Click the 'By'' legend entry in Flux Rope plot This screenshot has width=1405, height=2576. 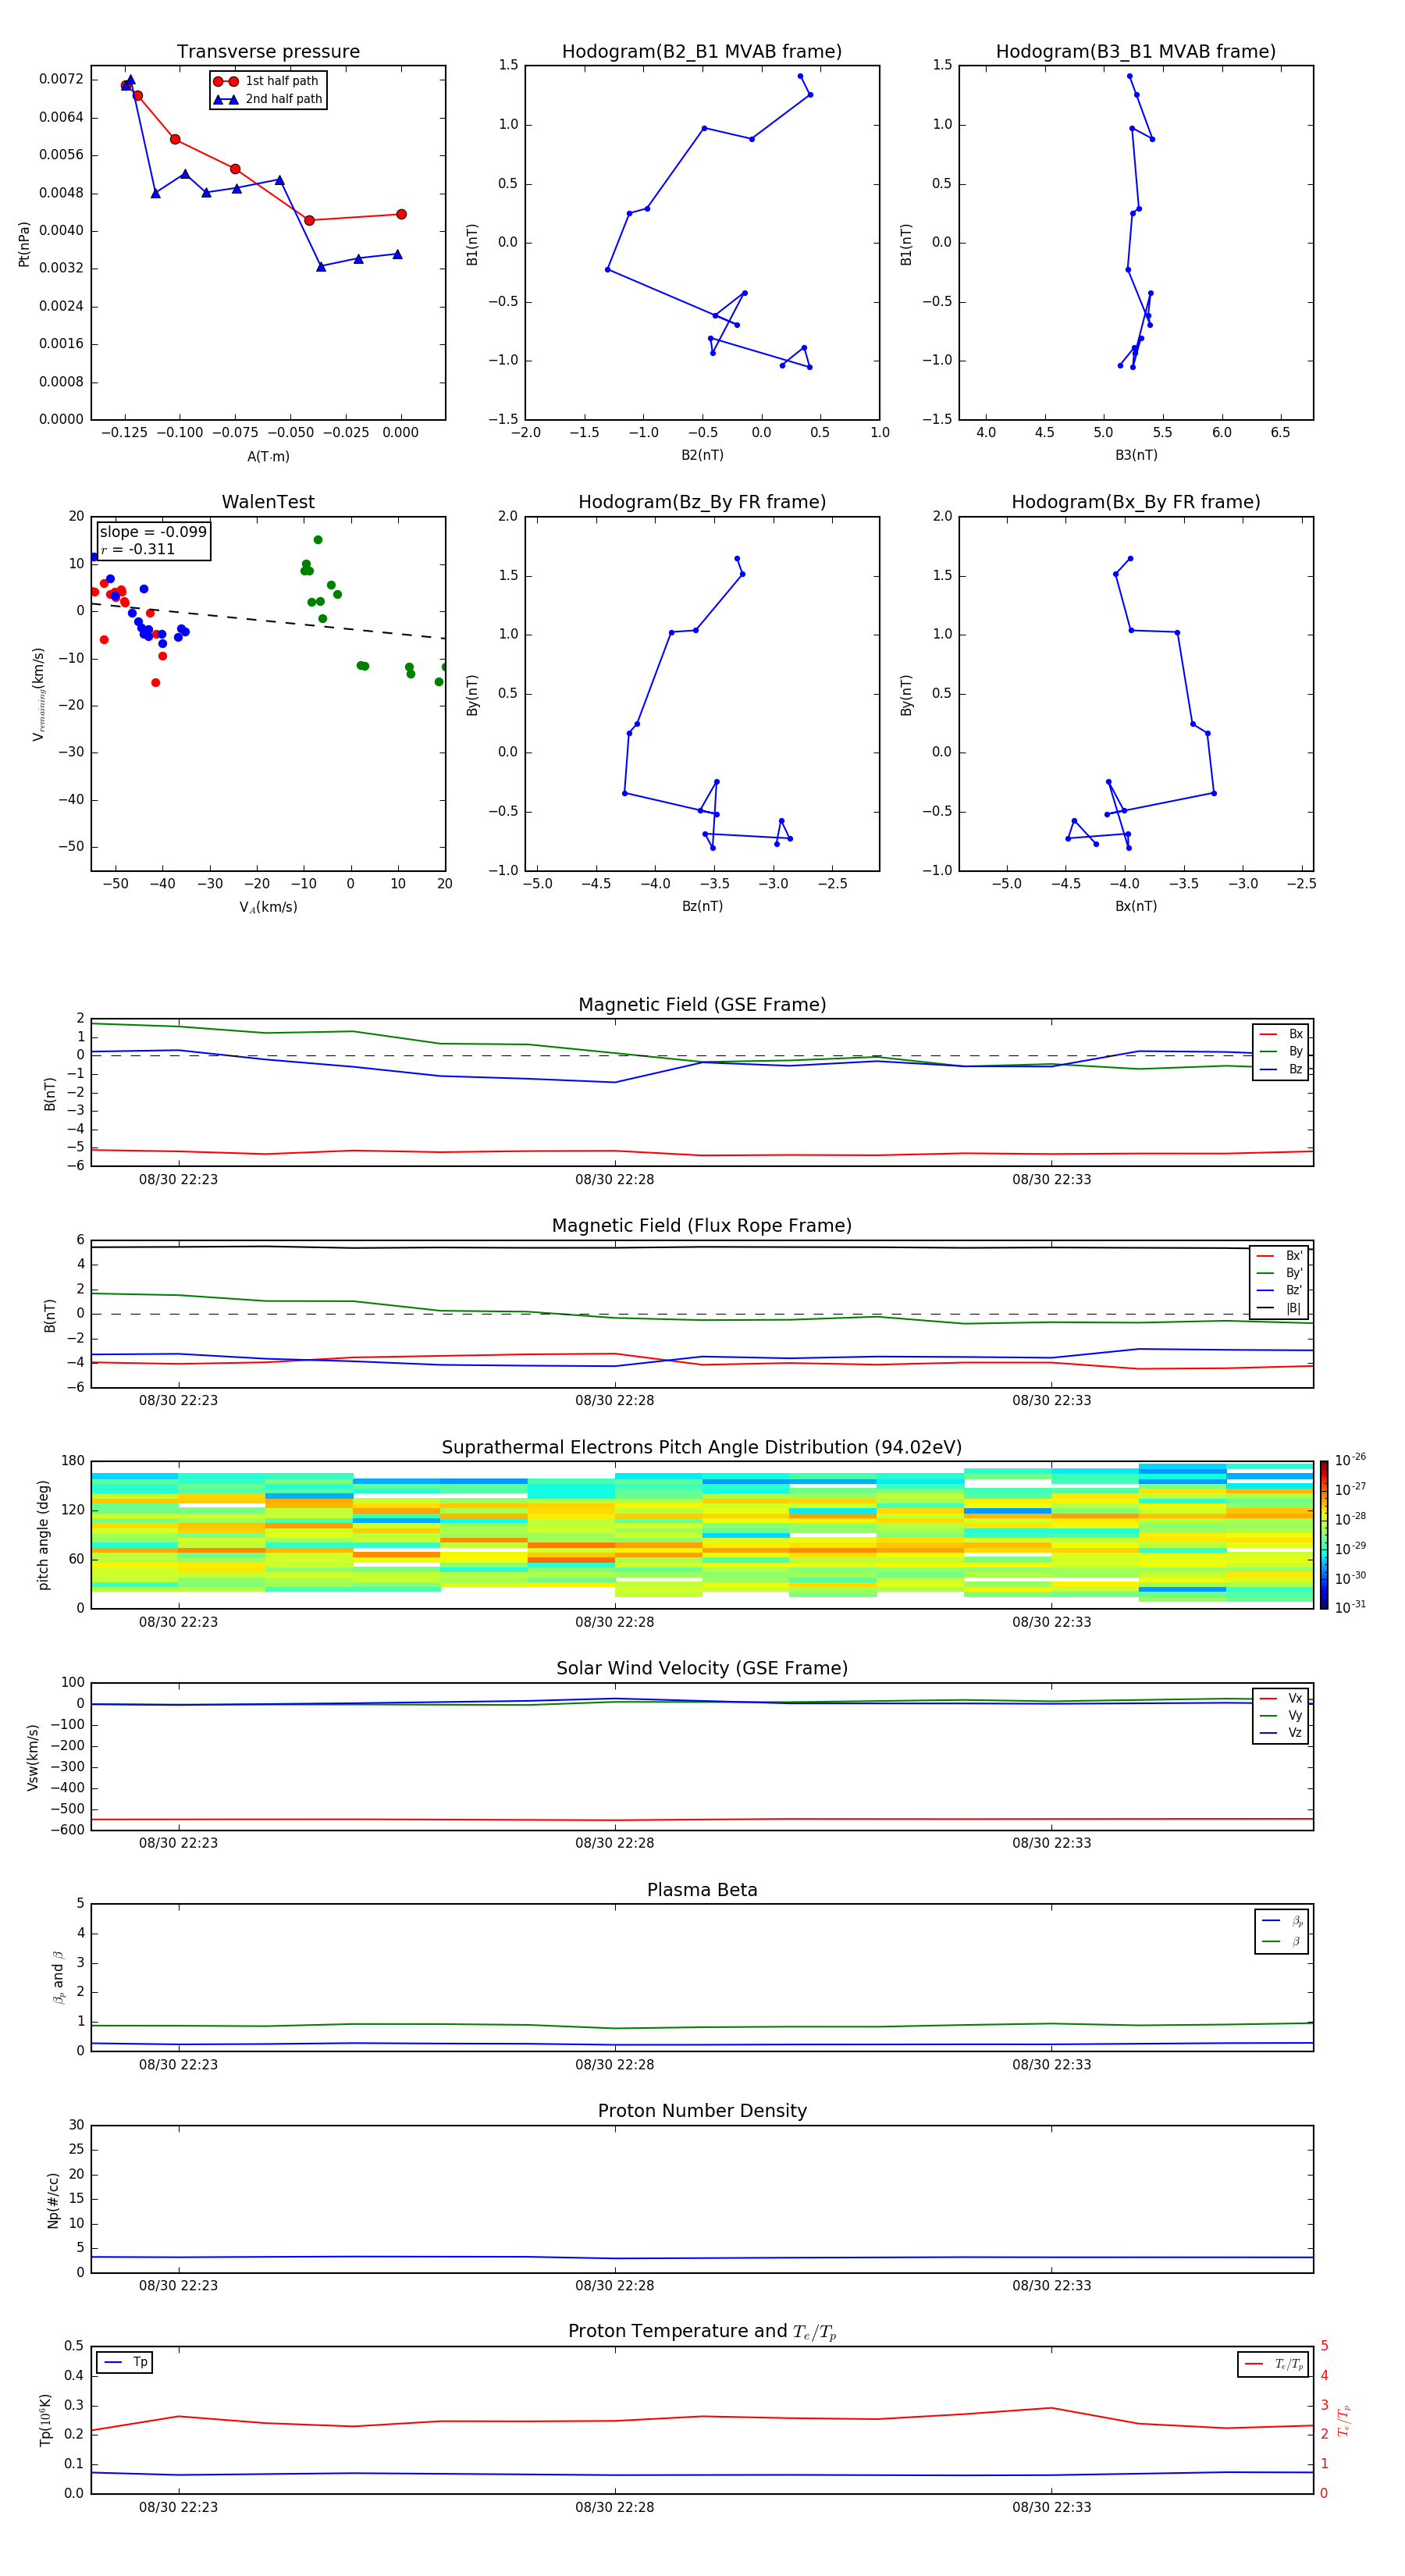(1281, 1273)
